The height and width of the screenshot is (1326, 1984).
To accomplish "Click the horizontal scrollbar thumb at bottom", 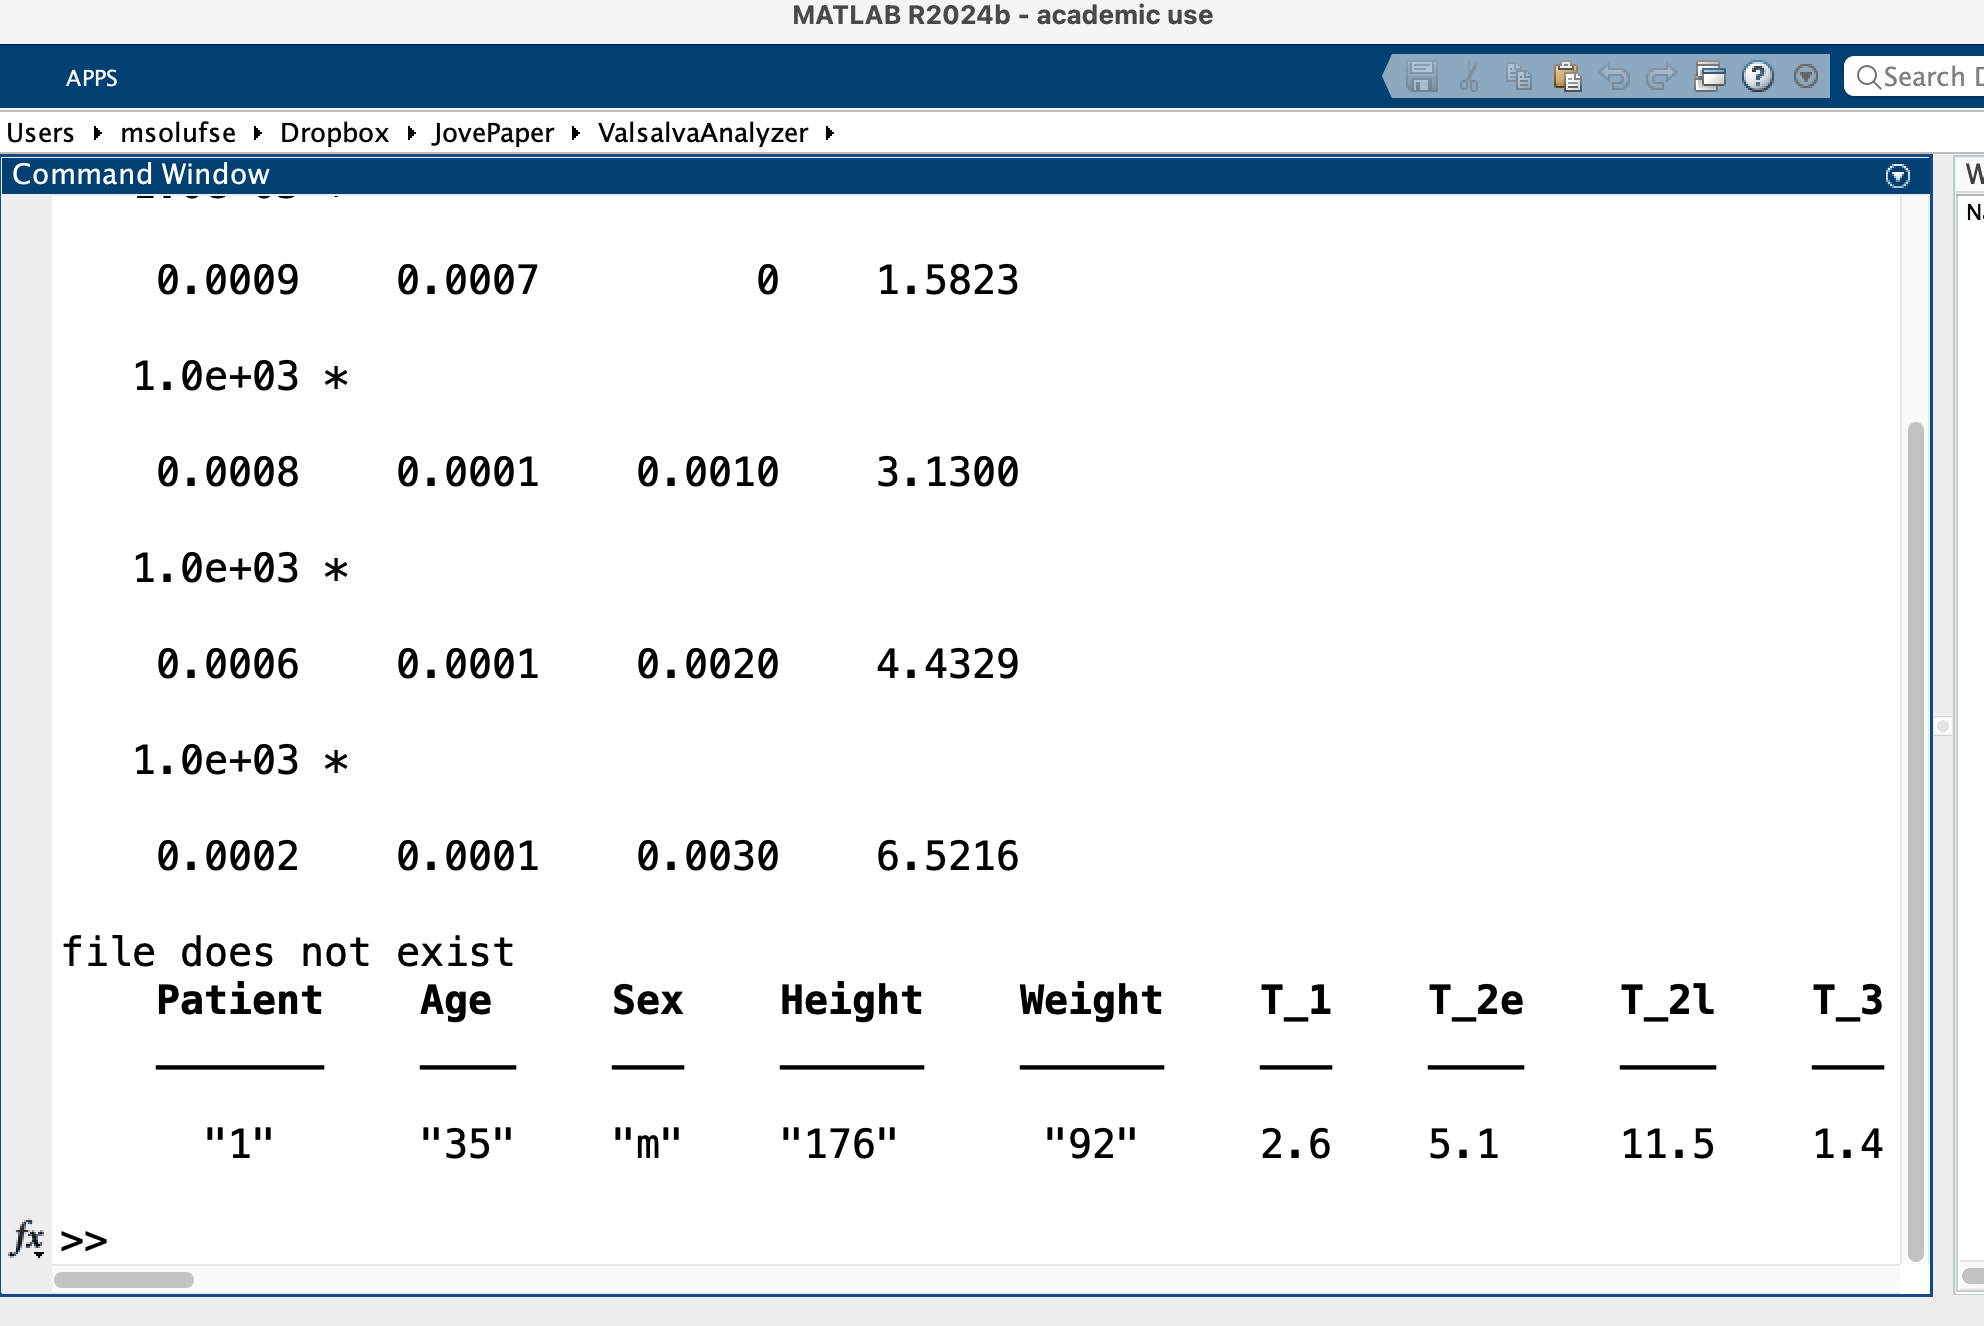I will (x=124, y=1280).
